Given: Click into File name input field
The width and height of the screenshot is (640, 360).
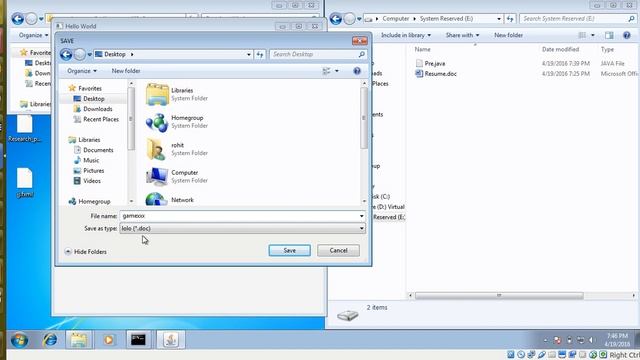Looking at the screenshot, I should [x=239, y=216].
